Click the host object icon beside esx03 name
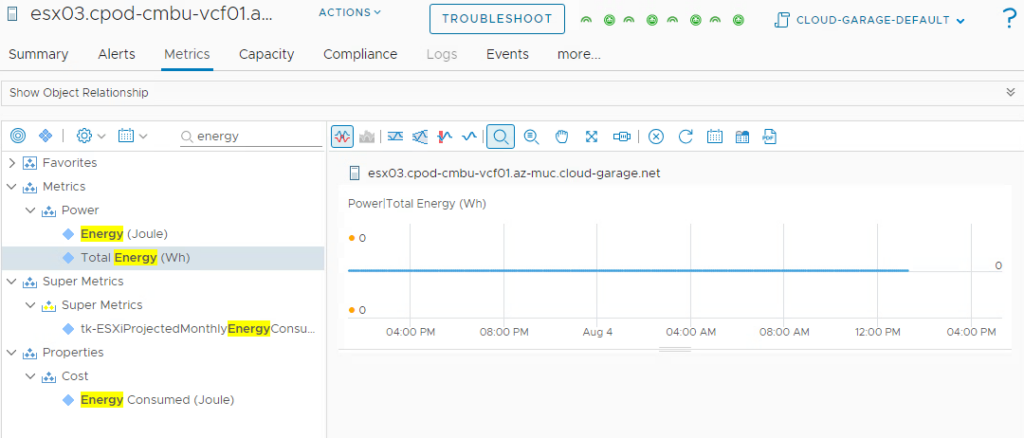Image resolution: width=1024 pixels, height=438 pixels. 355,173
